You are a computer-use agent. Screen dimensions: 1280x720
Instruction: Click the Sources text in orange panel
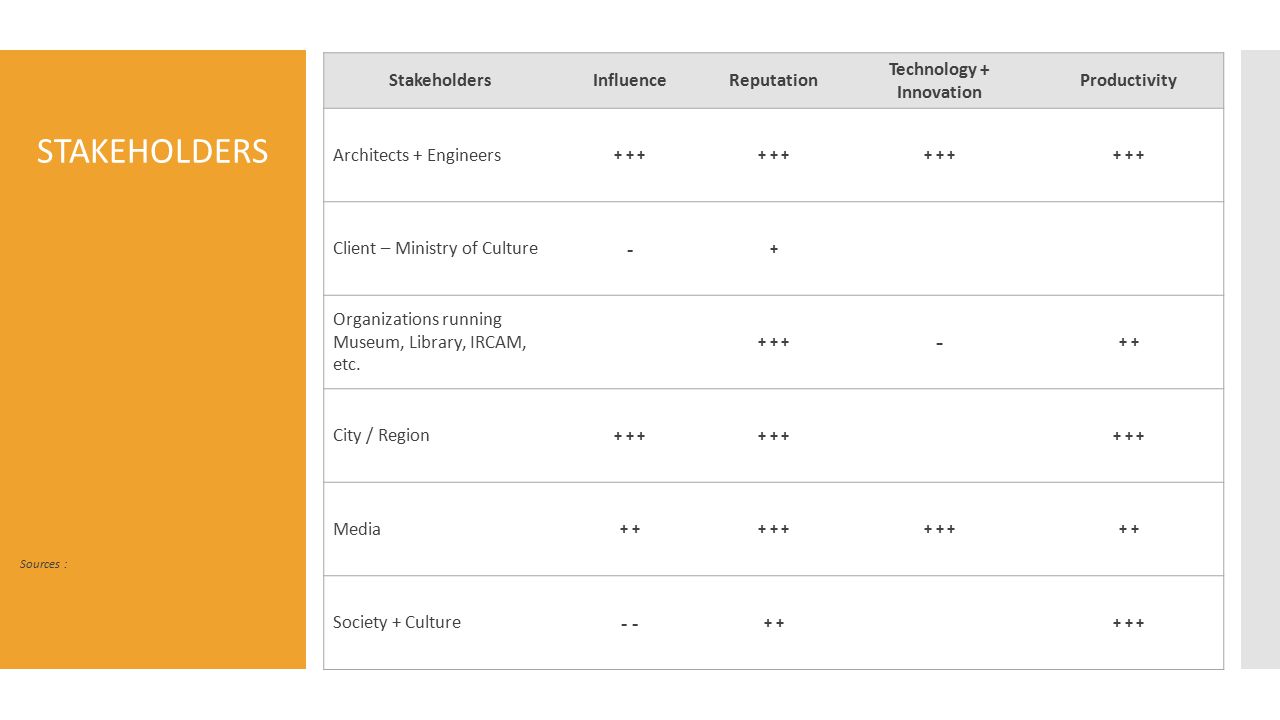[x=43, y=564]
